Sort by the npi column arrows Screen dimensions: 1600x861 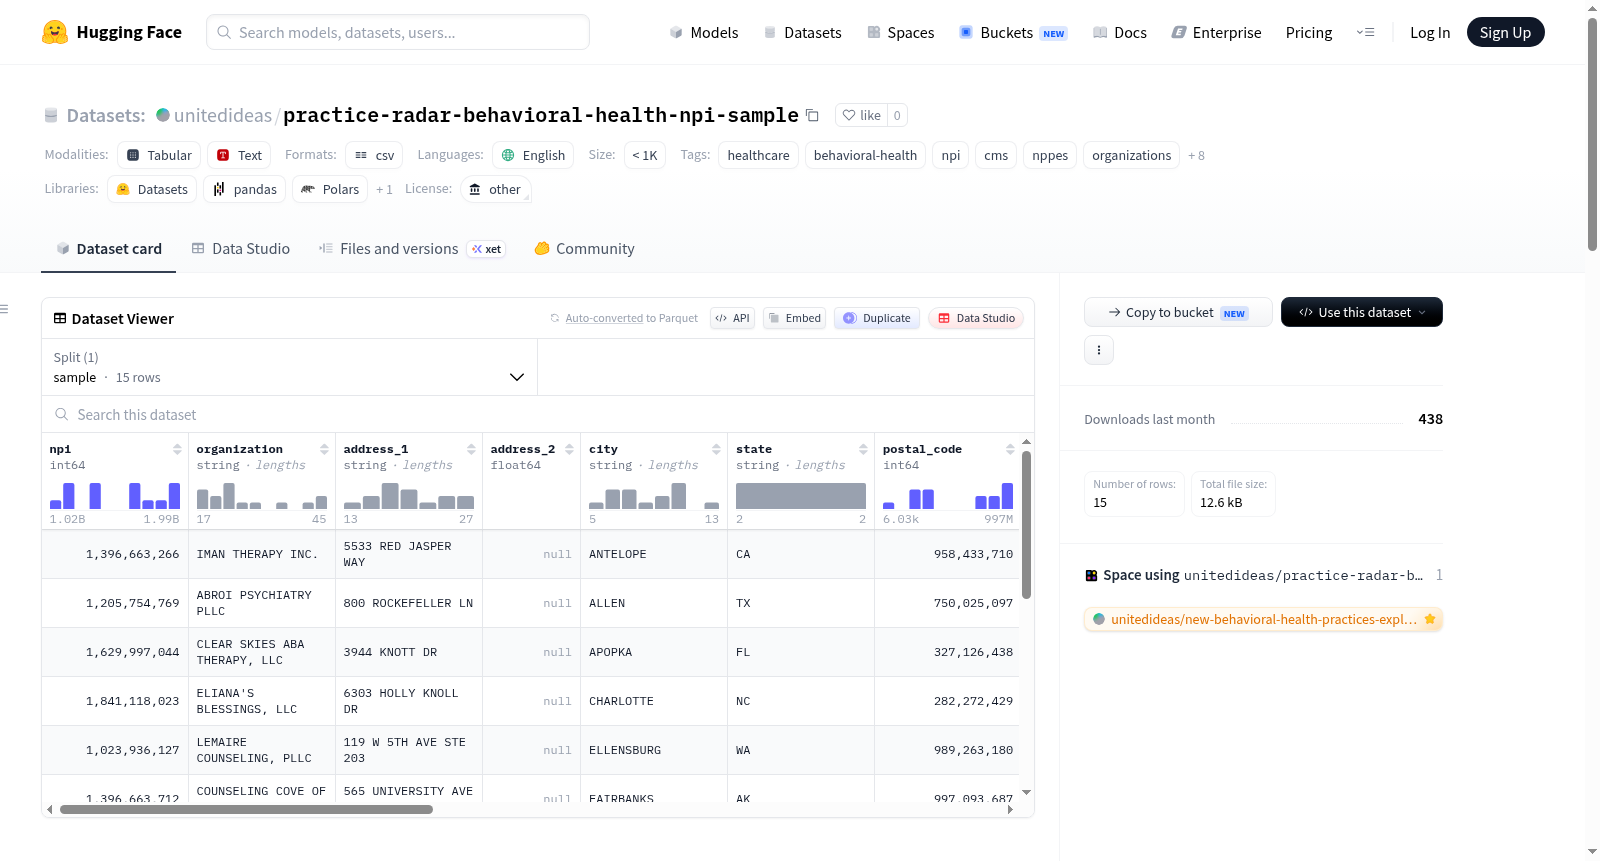coord(177,449)
